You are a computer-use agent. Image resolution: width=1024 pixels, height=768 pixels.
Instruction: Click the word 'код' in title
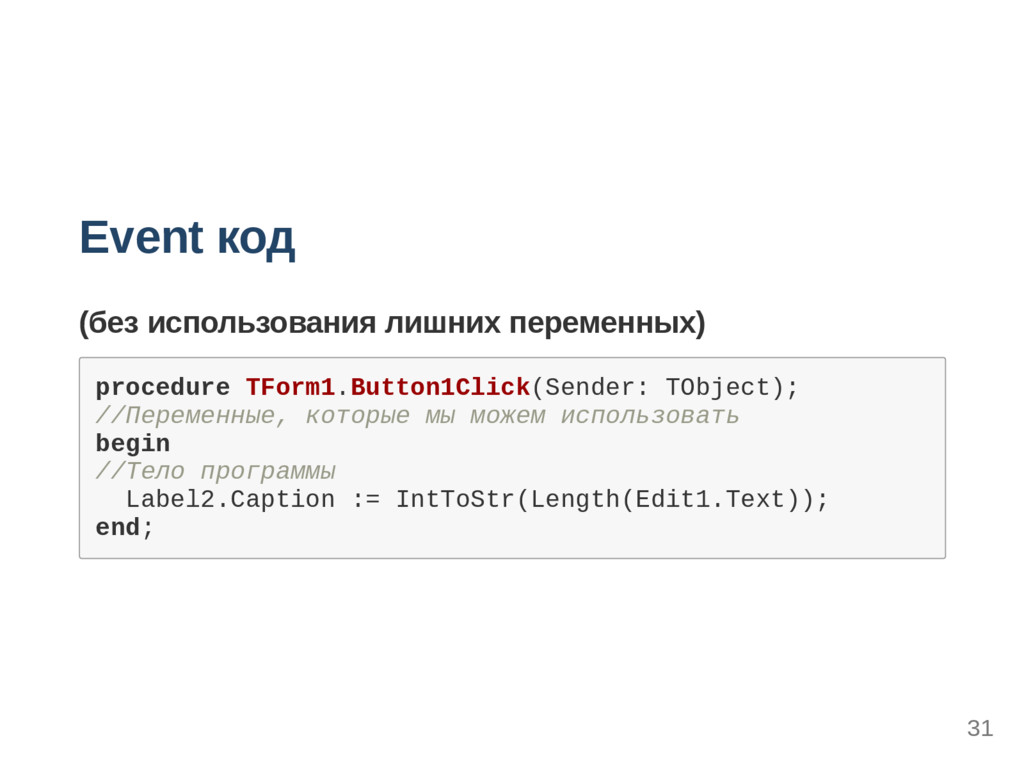click(x=256, y=240)
